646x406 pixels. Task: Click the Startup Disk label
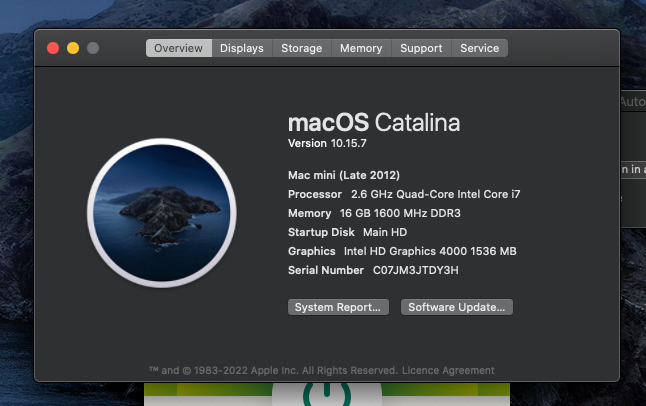tap(321, 232)
